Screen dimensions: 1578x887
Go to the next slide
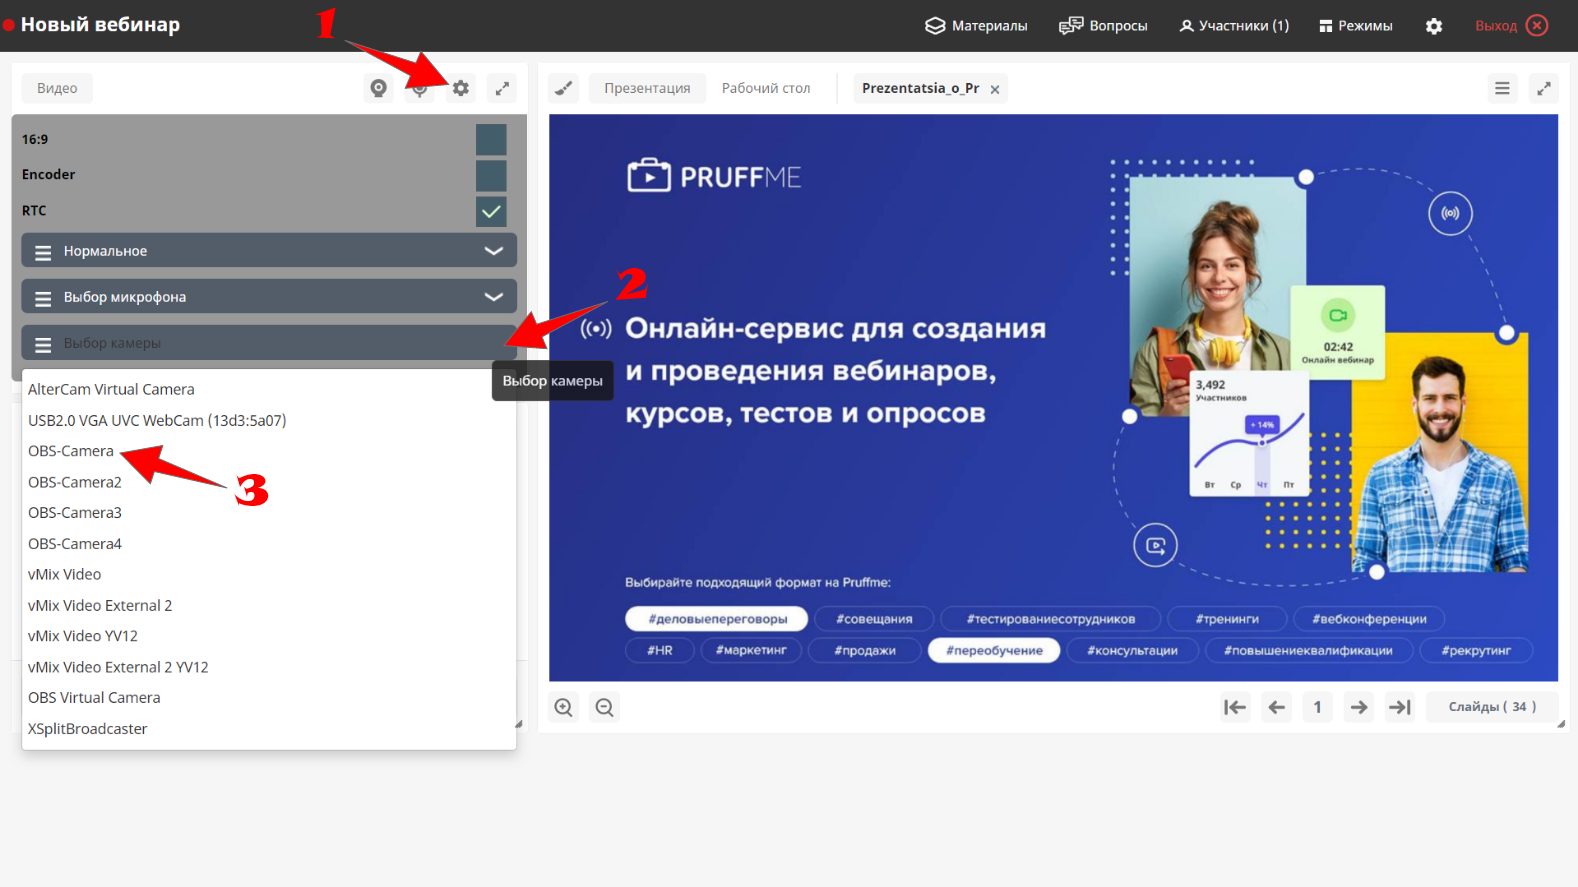point(1359,707)
